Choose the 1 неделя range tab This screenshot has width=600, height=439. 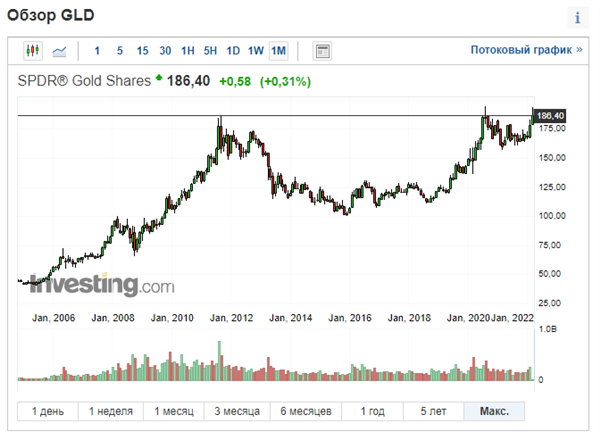[111, 411]
